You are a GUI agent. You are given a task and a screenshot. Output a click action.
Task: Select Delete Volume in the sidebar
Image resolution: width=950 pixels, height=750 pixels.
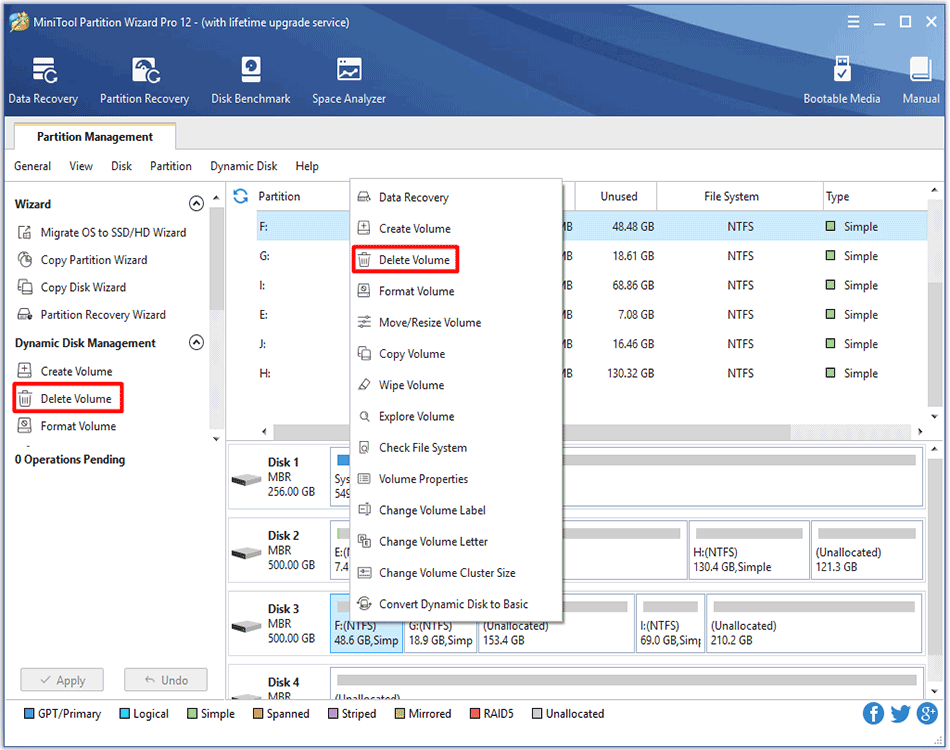[x=76, y=399]
